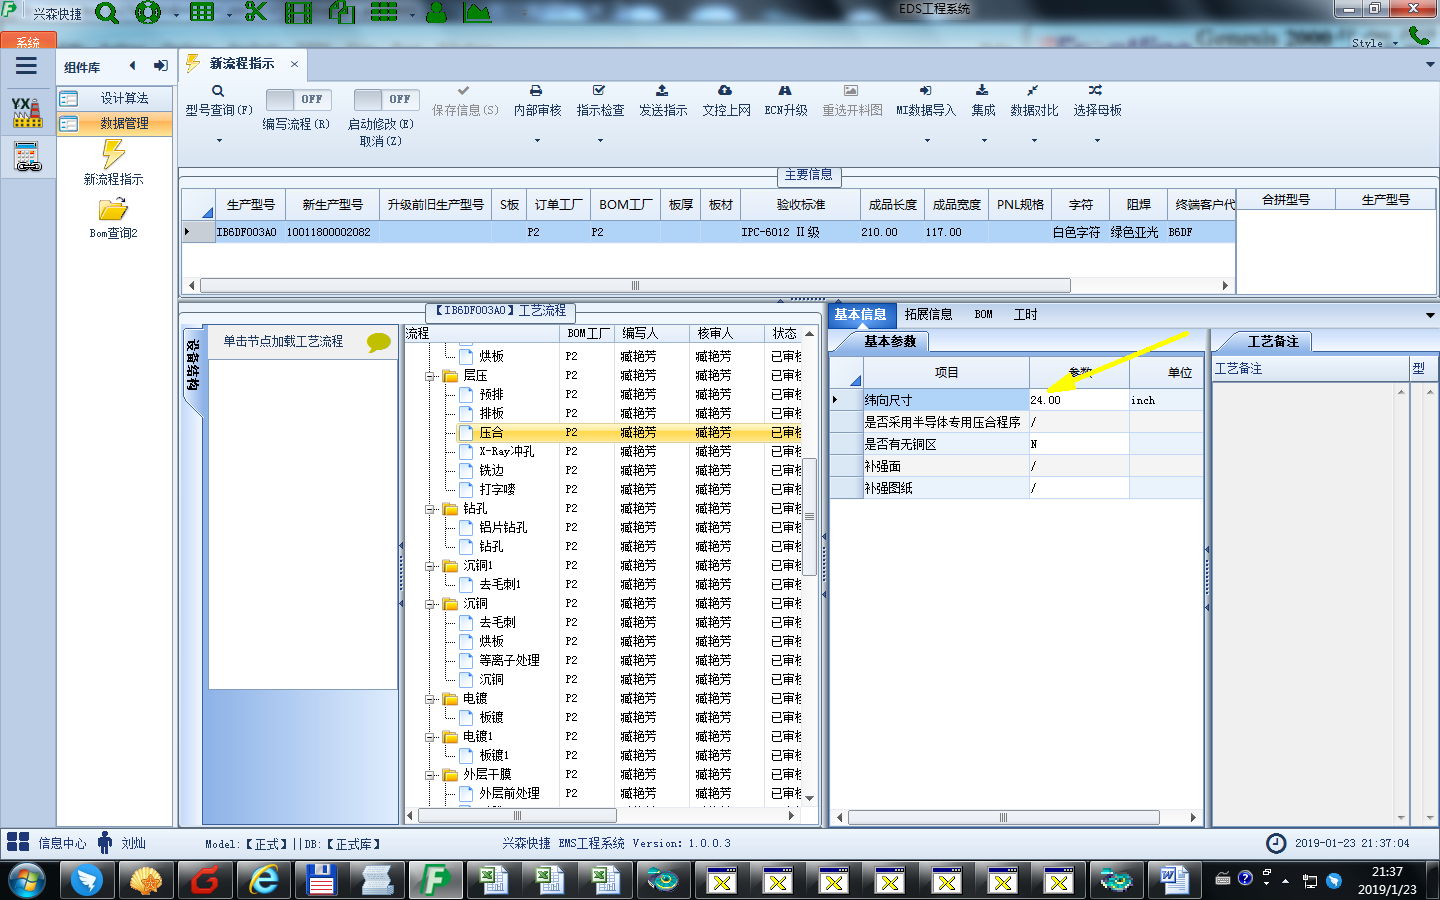Click the green copy documents icon
1440x900 pixels.
coord(342,13)
